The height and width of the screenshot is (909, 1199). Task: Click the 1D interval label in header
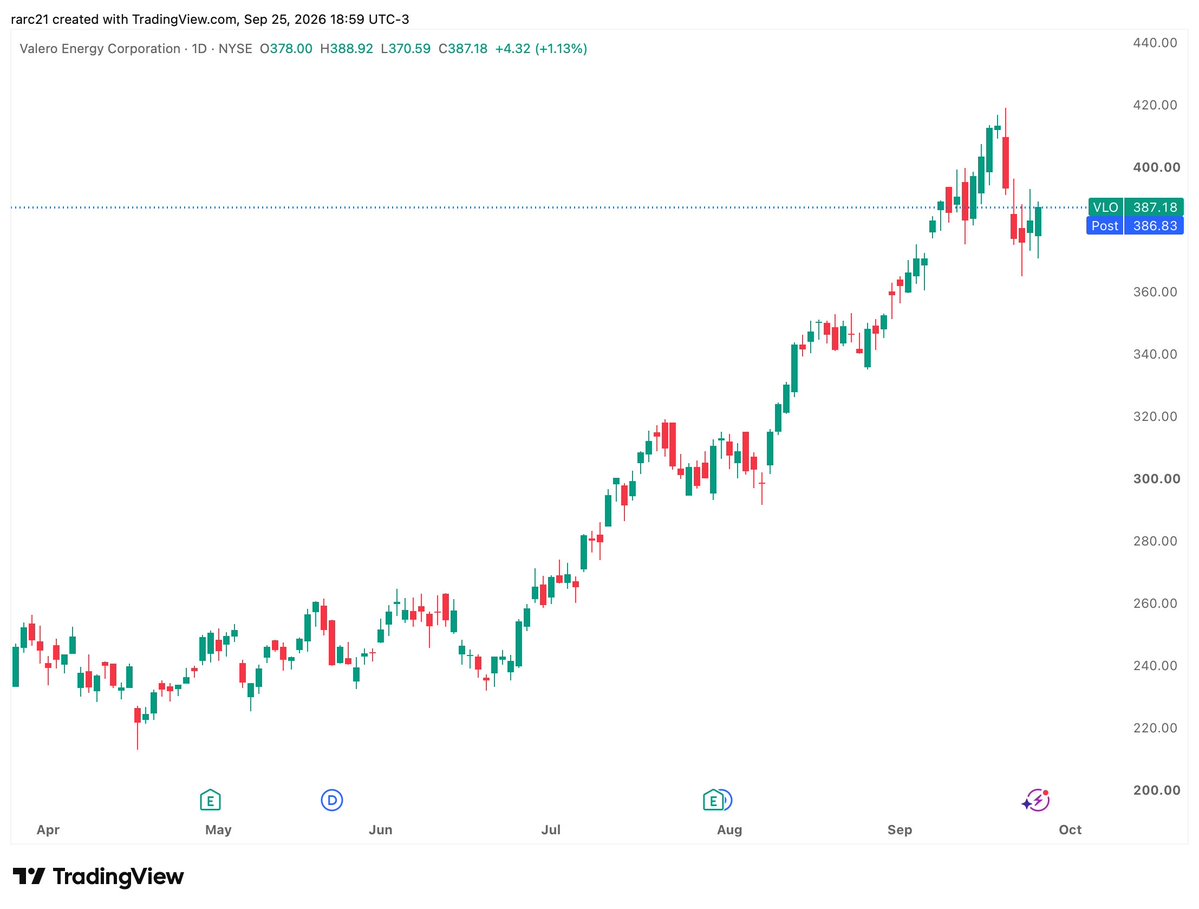tap(199, 48)
